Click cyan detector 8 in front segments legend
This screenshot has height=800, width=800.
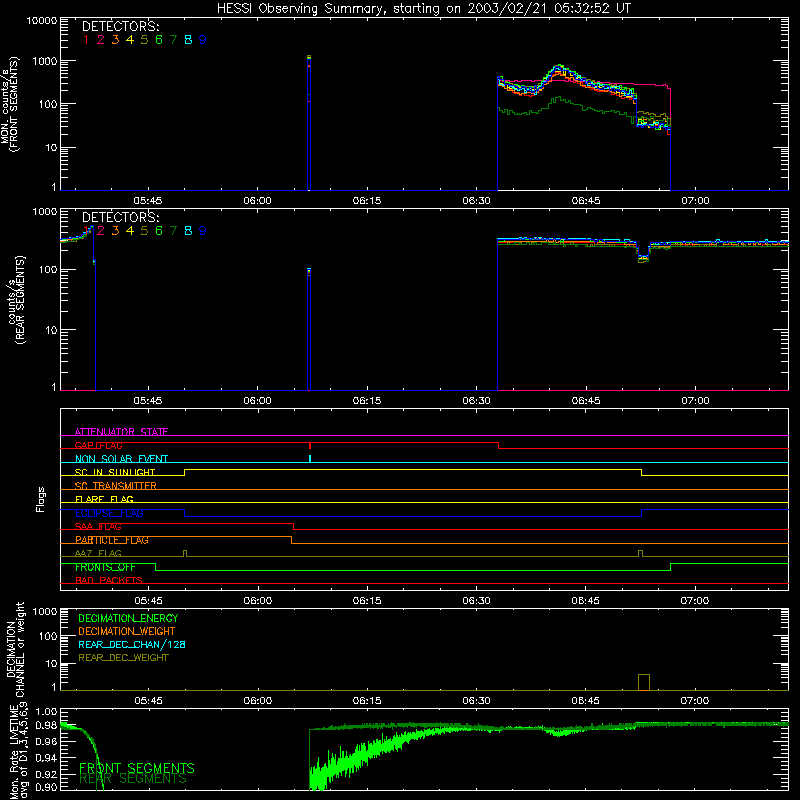[x=188, y=40]
